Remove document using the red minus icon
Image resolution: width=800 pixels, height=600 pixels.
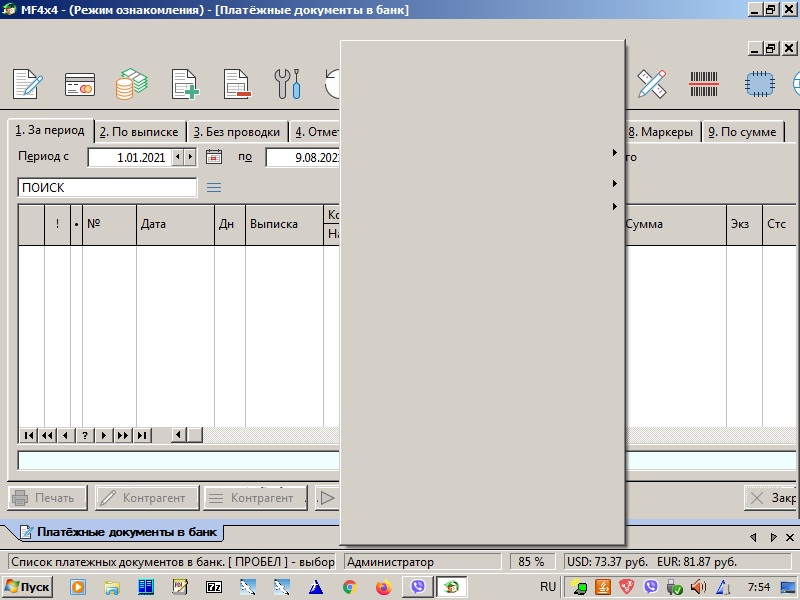tap(236, 84)
